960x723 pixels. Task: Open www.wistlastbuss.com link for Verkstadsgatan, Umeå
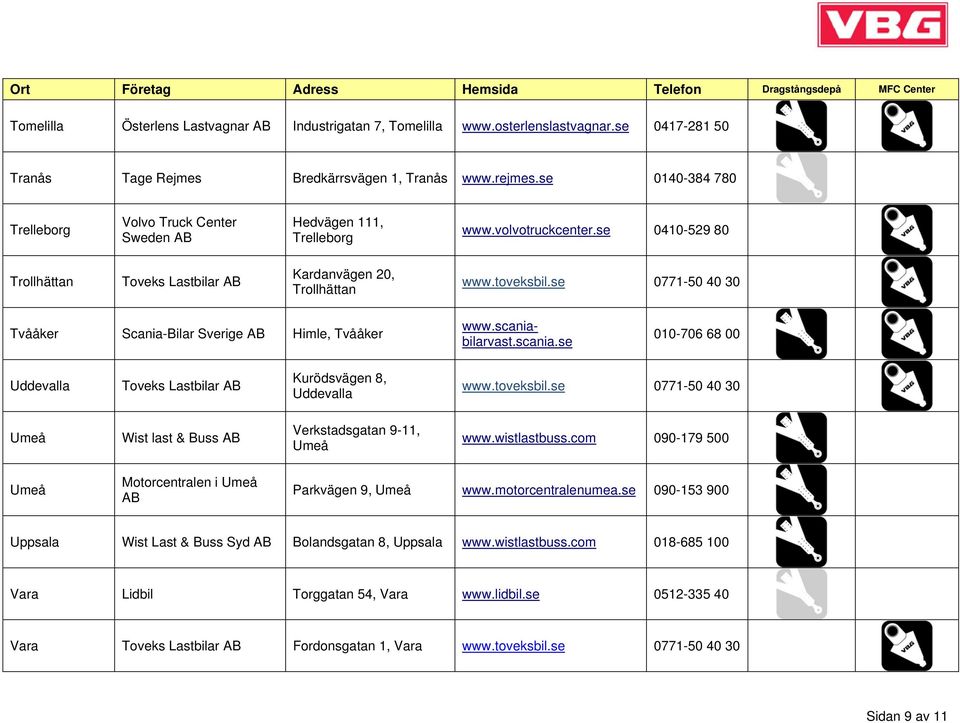(528, 438)
